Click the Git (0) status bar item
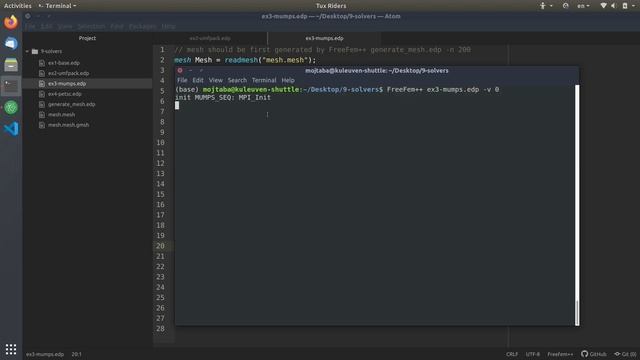Viewport: 640px width, 360px height. 625,354
